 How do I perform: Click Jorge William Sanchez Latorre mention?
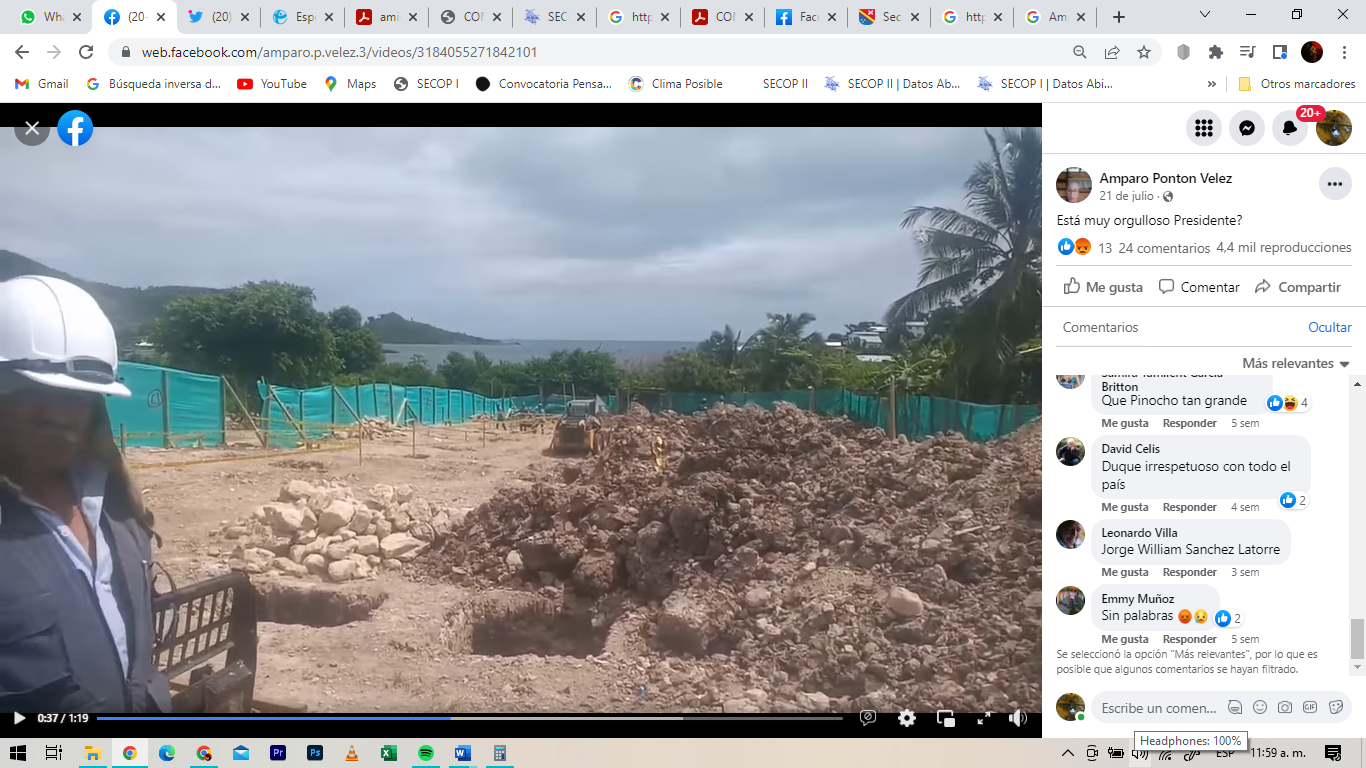point(1190,549)
